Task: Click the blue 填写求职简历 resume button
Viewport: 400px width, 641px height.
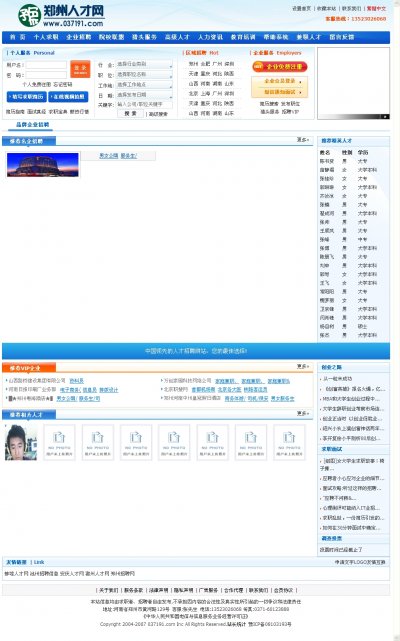Action: (27, 97)
